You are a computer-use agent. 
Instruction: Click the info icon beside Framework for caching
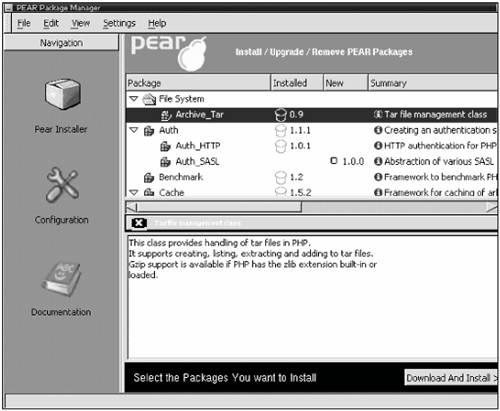pos(378,192)
